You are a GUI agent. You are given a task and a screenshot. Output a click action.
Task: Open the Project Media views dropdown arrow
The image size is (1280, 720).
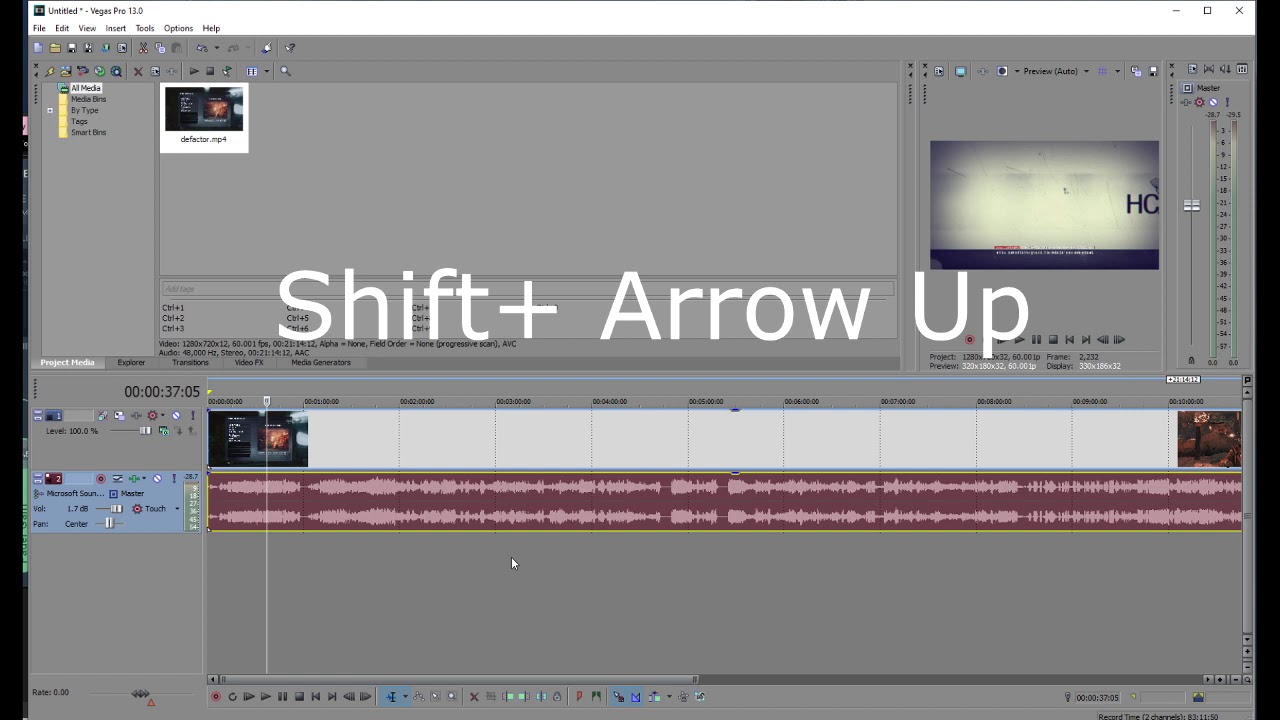click(x=266, y=71)
